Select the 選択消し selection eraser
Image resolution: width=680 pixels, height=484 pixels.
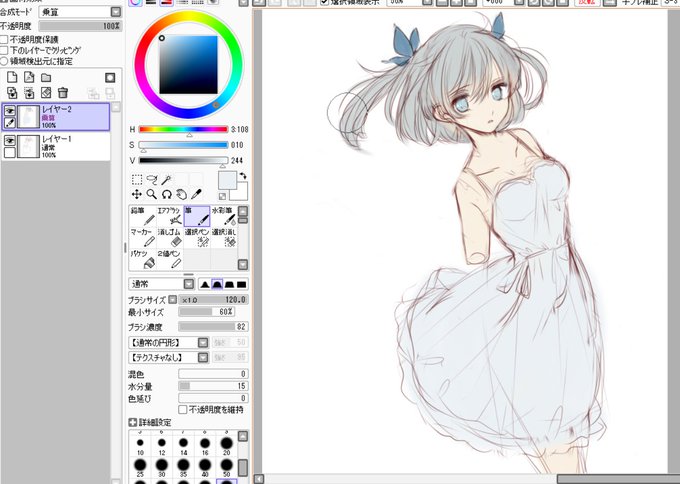point(224,238)
